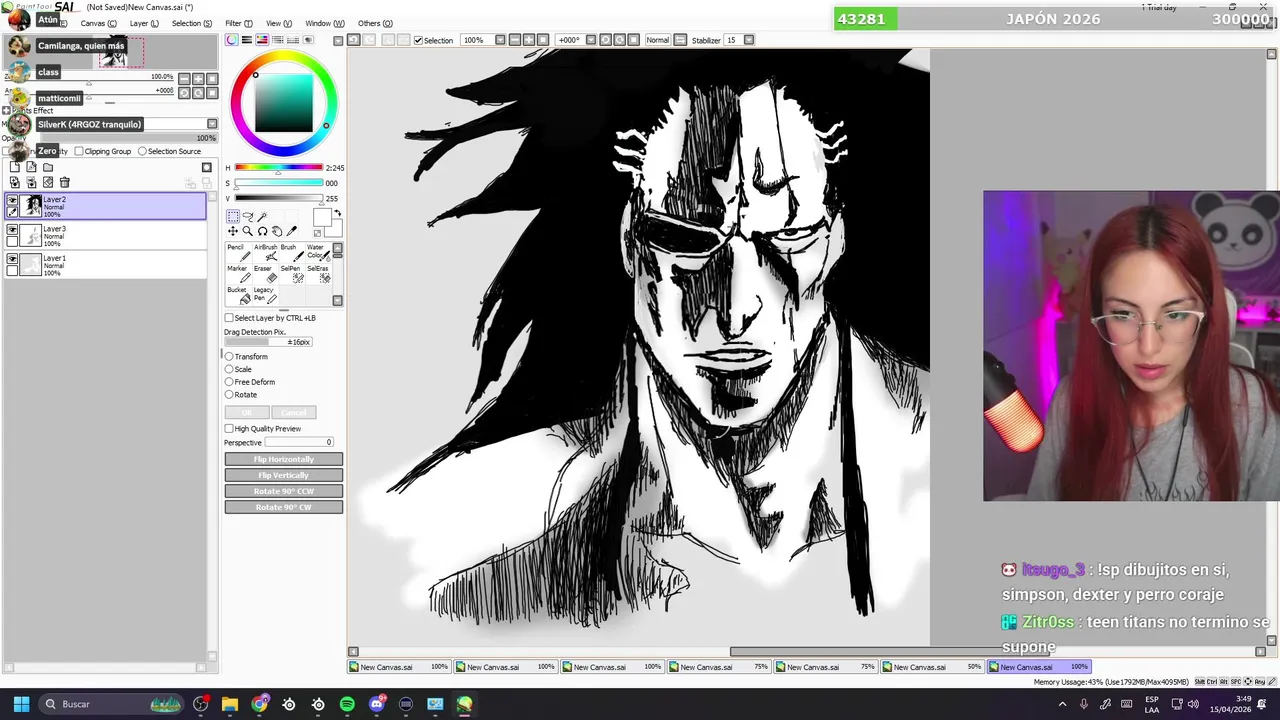
Task: Select the SelPen tool
Action: coord(291,273)
